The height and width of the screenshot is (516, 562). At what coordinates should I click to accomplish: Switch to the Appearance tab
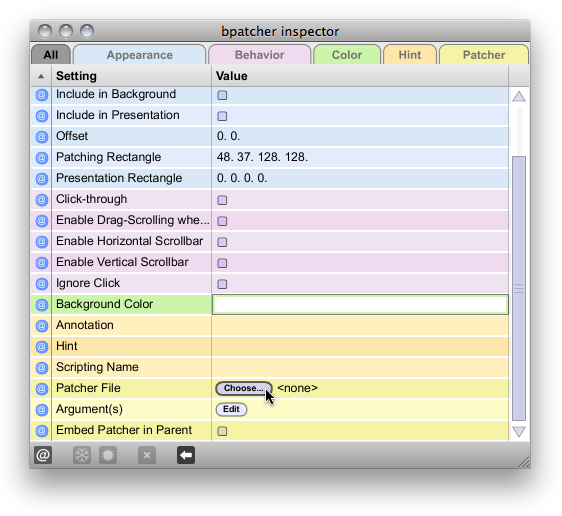139,55
